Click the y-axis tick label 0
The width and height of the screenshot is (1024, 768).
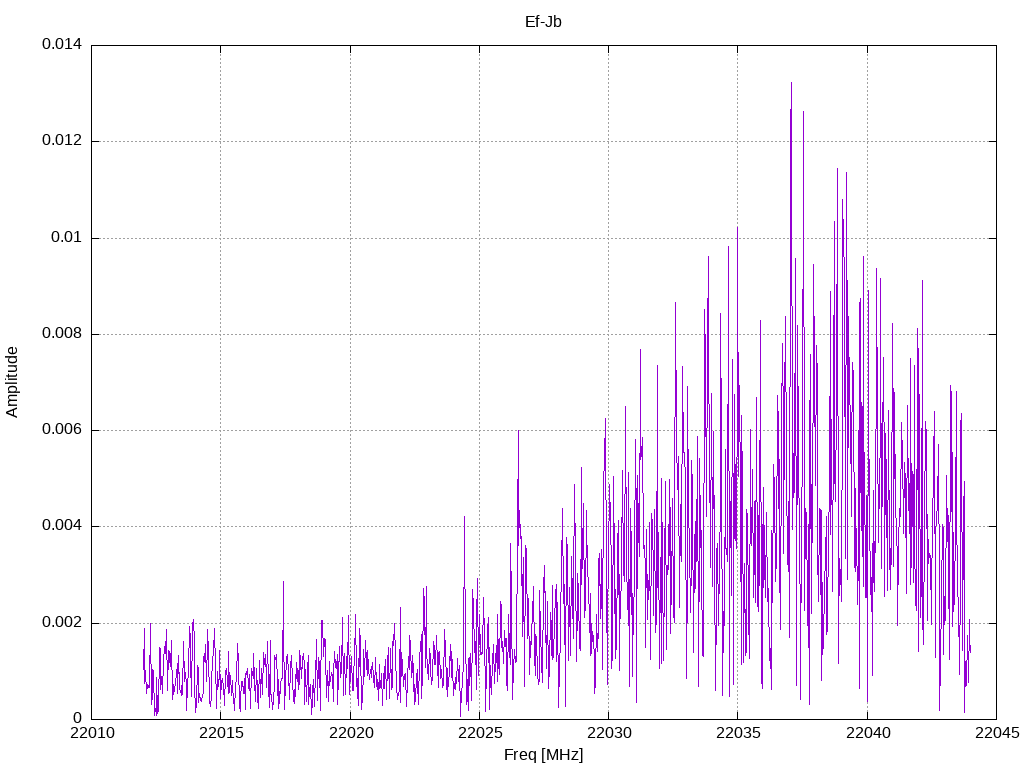(x=78, y=718)
